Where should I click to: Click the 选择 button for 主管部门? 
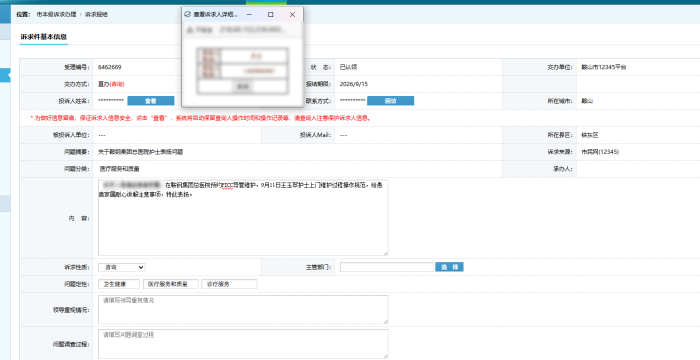tap(449, 267)
